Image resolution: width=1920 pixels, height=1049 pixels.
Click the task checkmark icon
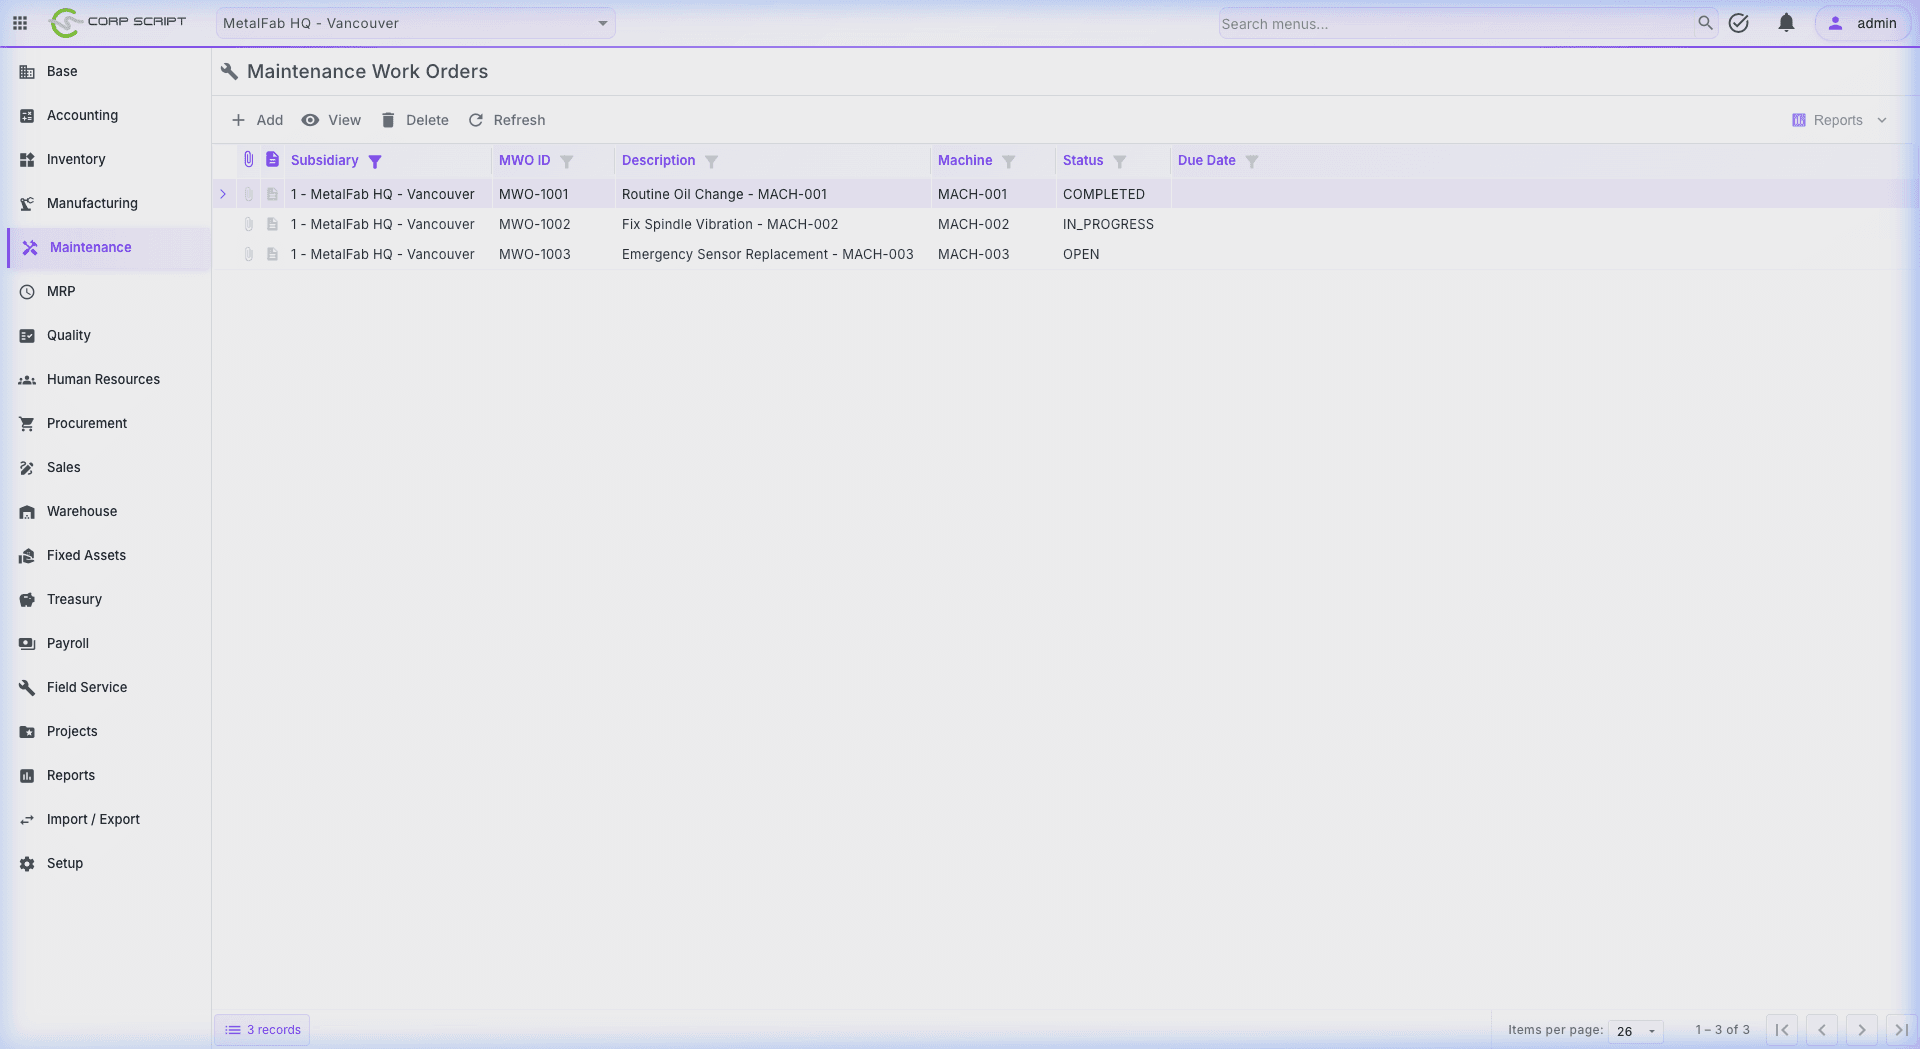coord(1739,23)
